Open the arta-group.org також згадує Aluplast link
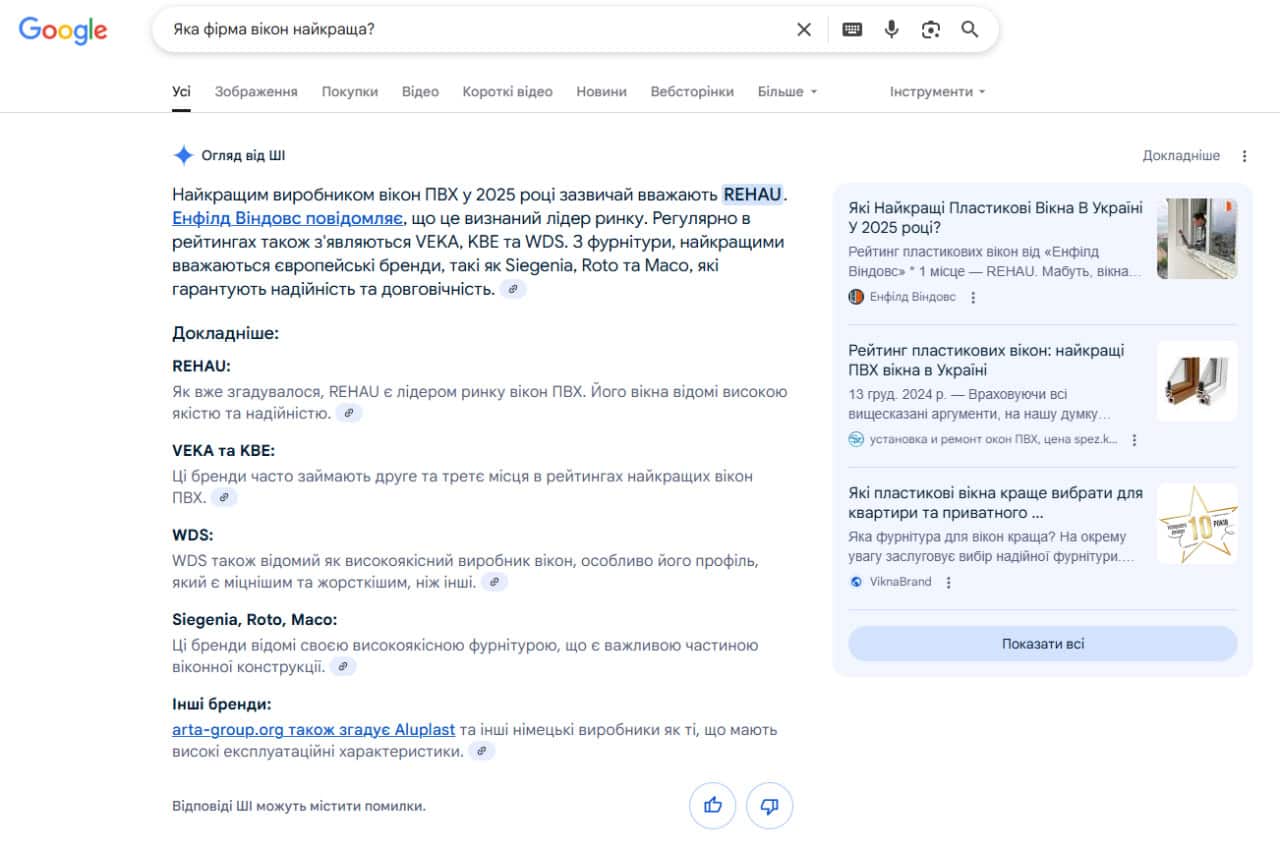The width and height of the screenshot is (1280, 849). [x=313, y=730]
